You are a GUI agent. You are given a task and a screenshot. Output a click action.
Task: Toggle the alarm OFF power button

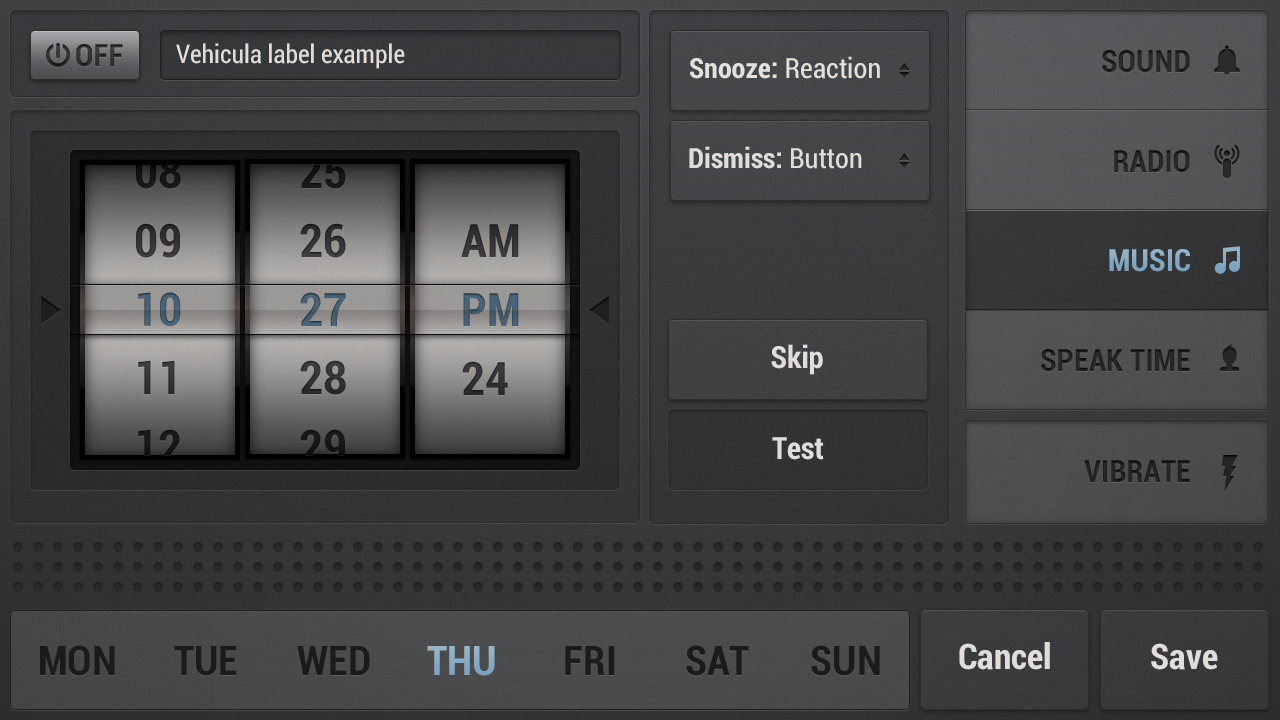point(85,55)
